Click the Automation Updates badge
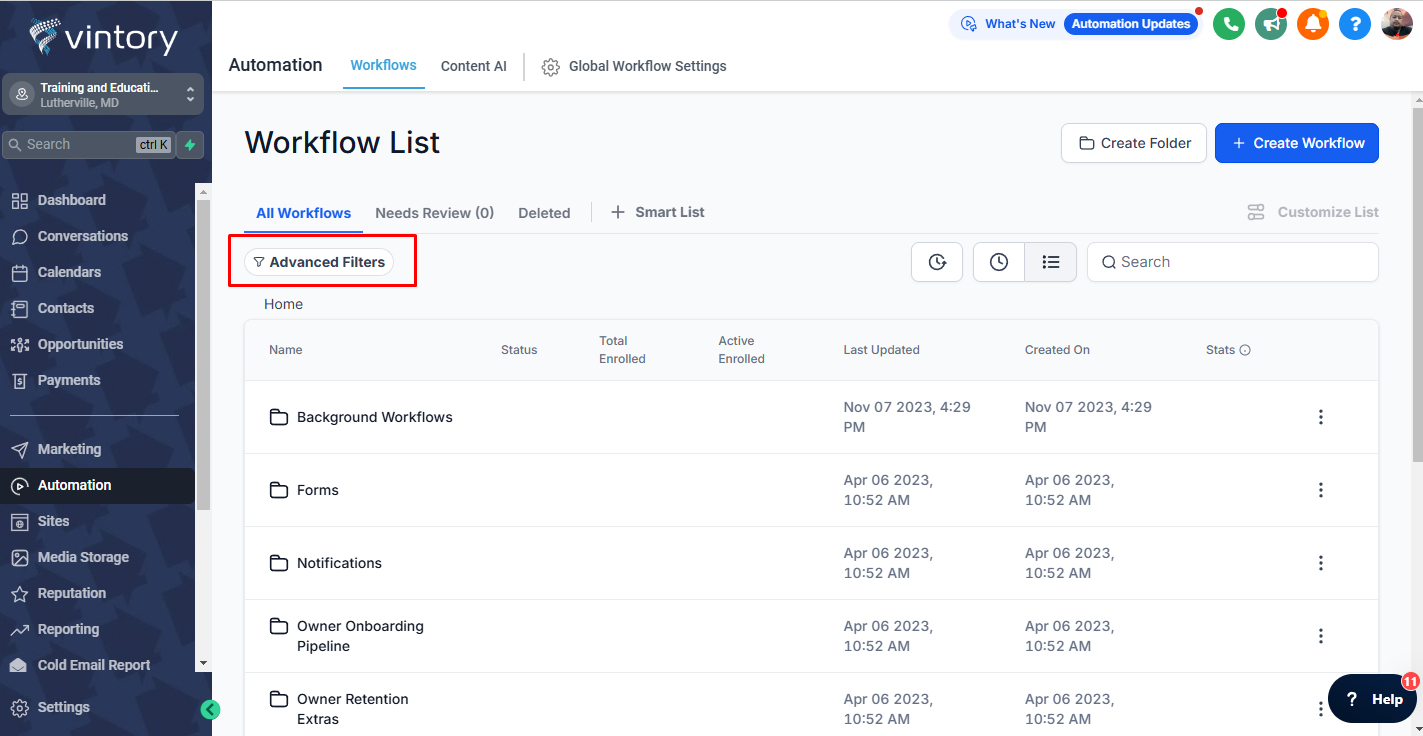This screenshot has height=736, width=1423. tap(1131, 24)
